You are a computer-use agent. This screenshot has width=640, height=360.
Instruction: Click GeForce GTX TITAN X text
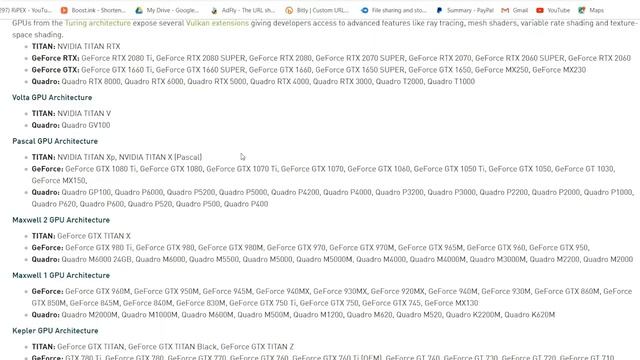(x=94, y=236)
